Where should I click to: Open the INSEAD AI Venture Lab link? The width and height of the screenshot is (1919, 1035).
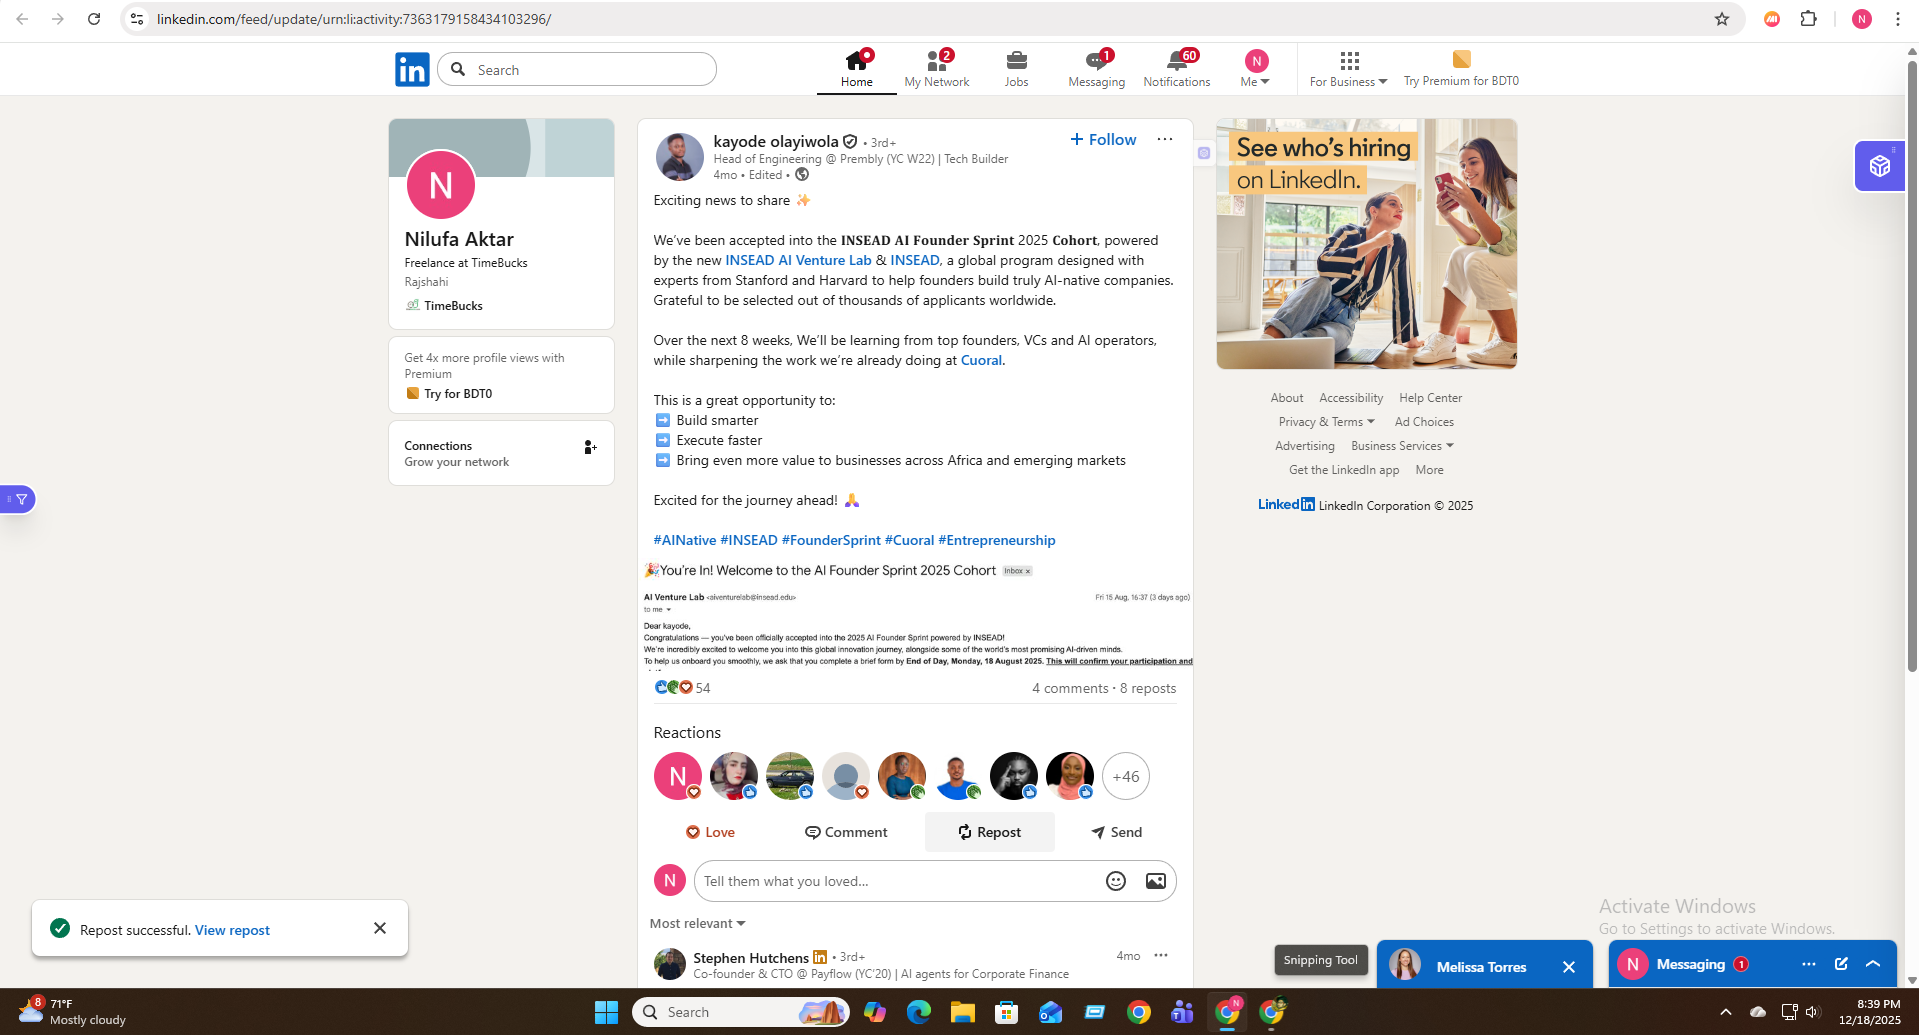pos(798,260)
